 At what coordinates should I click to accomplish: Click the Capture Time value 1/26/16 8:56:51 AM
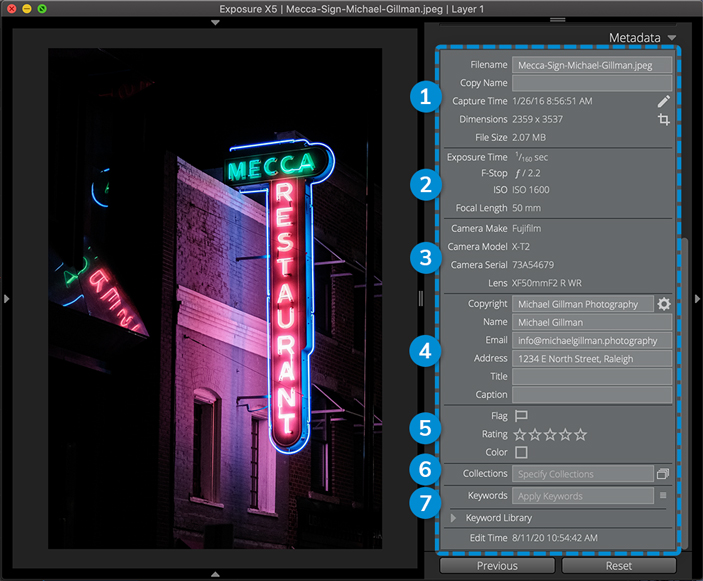[552, 101]
